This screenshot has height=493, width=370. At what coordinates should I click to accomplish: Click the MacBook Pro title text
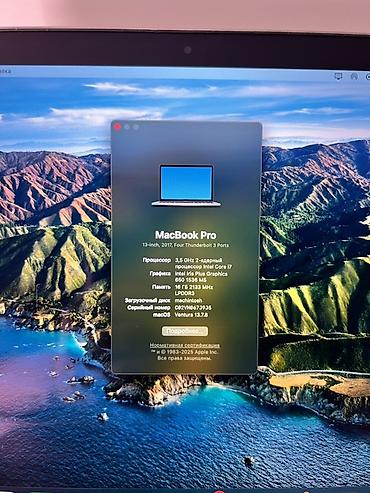[x=186, y=235]
